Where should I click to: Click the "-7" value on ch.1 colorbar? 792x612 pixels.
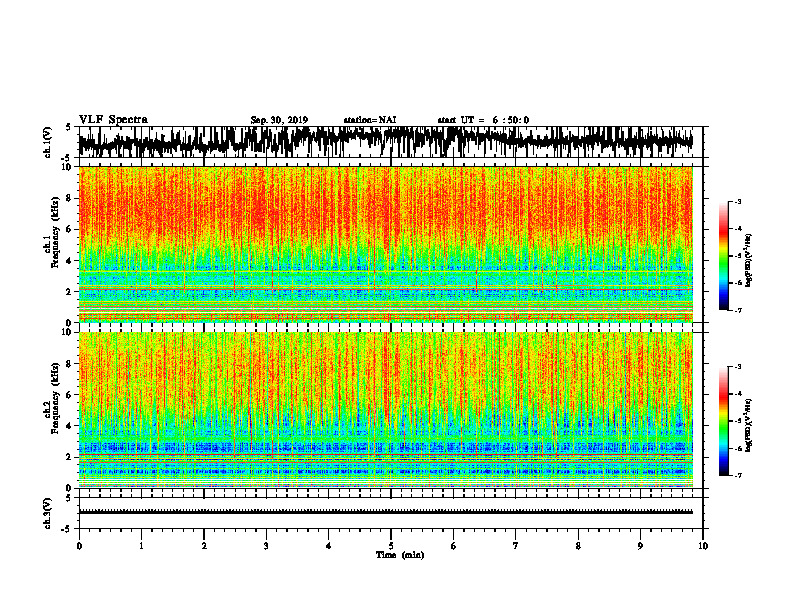click(x=738, y=310)
